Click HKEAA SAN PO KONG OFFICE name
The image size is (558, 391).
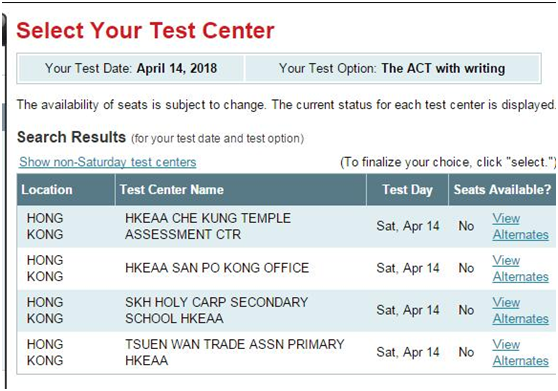217,268
